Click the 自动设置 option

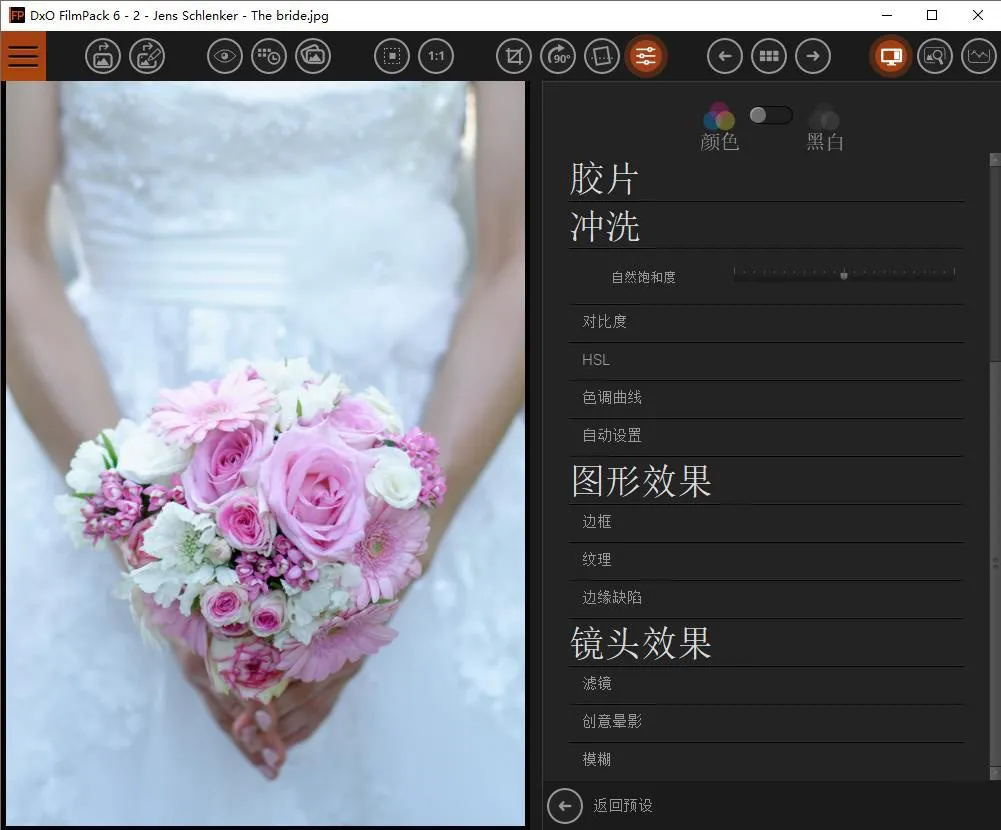point(612,436)
